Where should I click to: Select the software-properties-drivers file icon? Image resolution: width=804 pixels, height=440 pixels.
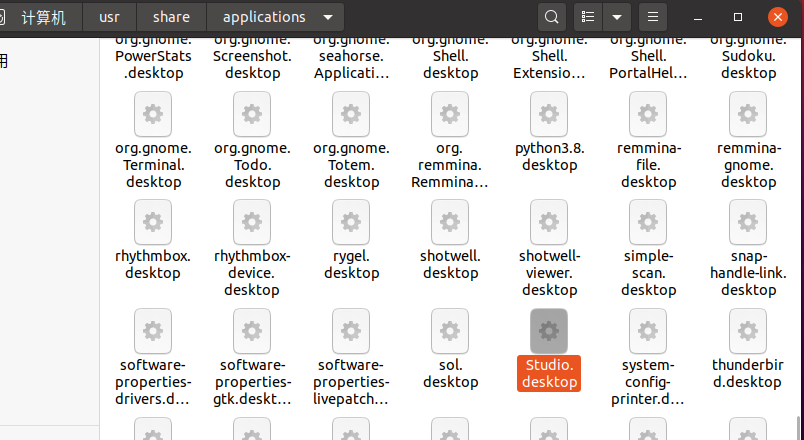pyautogui.click(x=153, y=331)
